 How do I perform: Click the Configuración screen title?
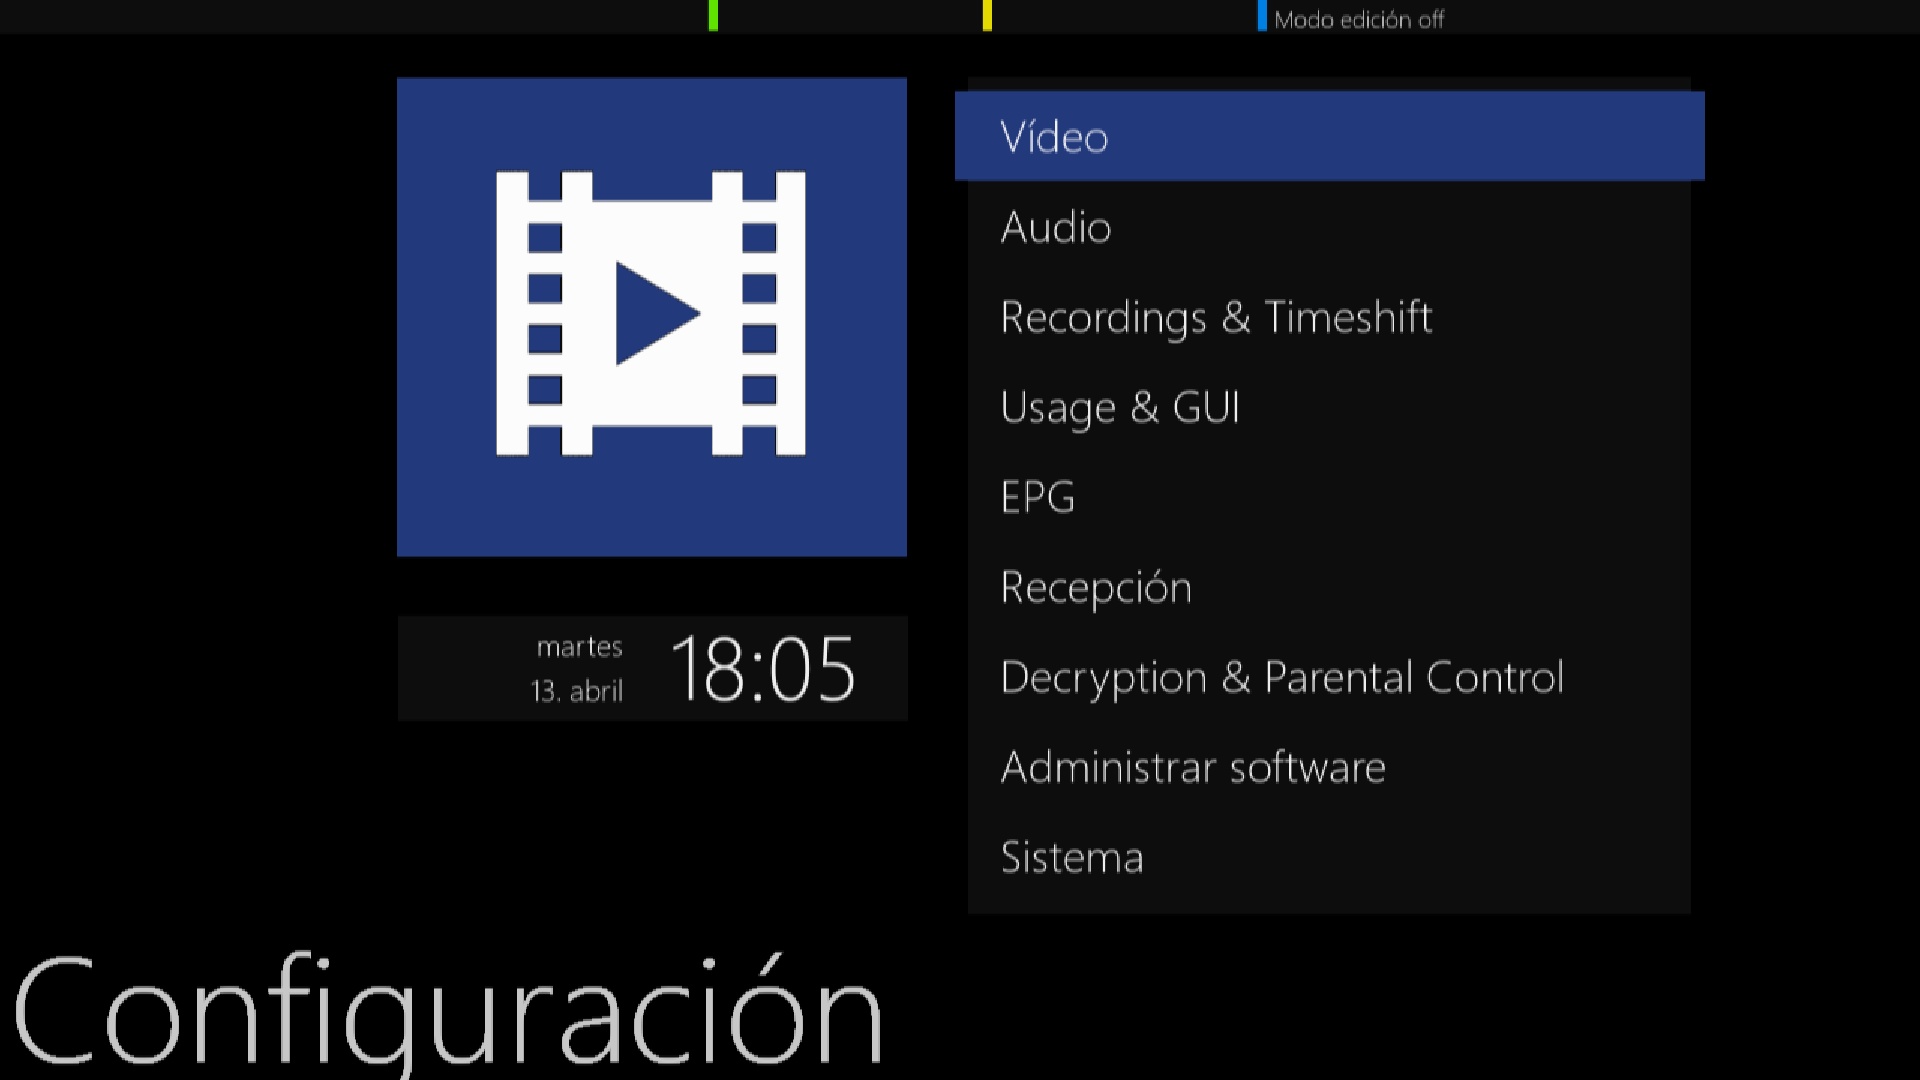pyautogui.click(x=448, y=1012)
